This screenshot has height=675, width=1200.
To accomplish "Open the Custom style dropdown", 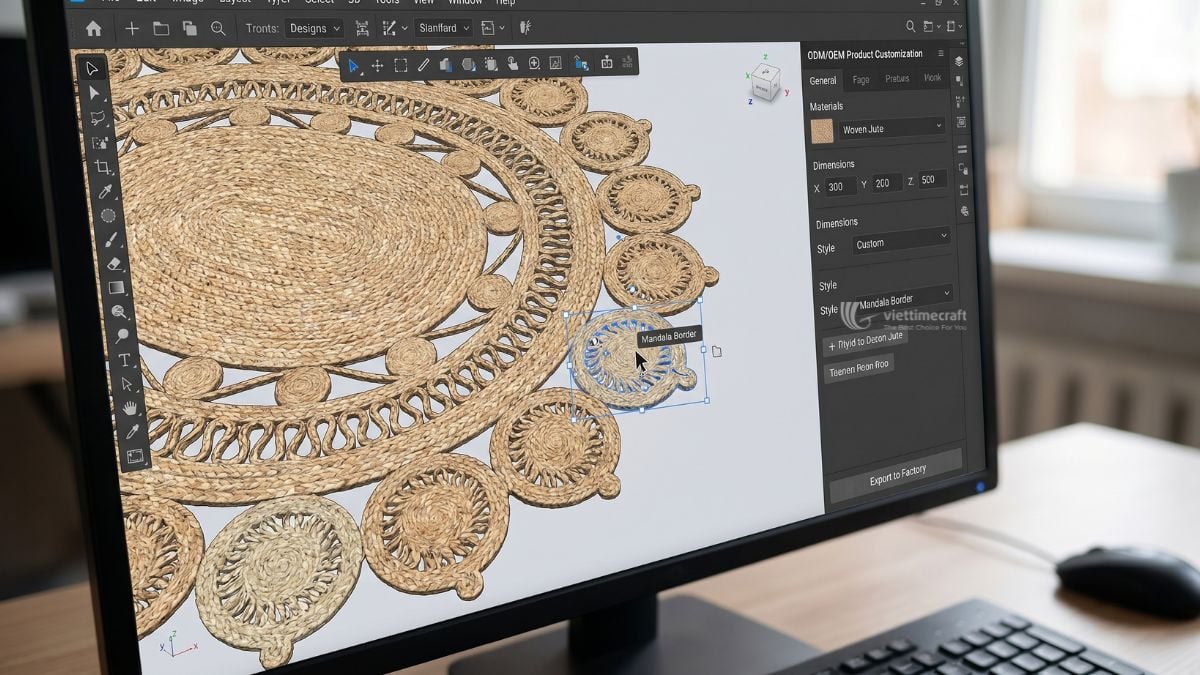I will pos(900,241).
